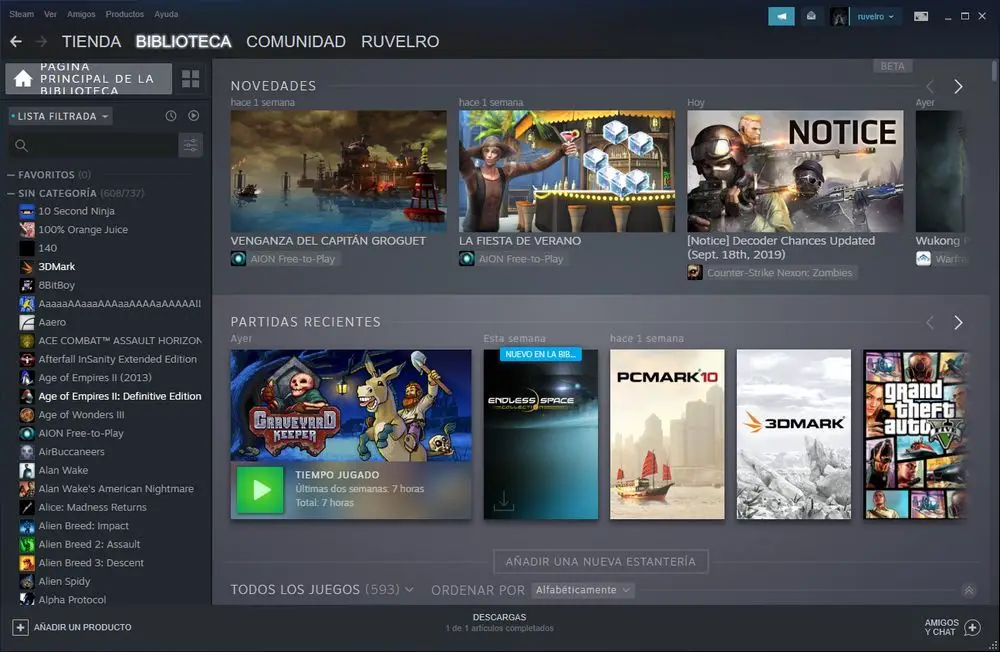Open the PCMark 10 game cover
1000x652 pixels.
(667, 434)
